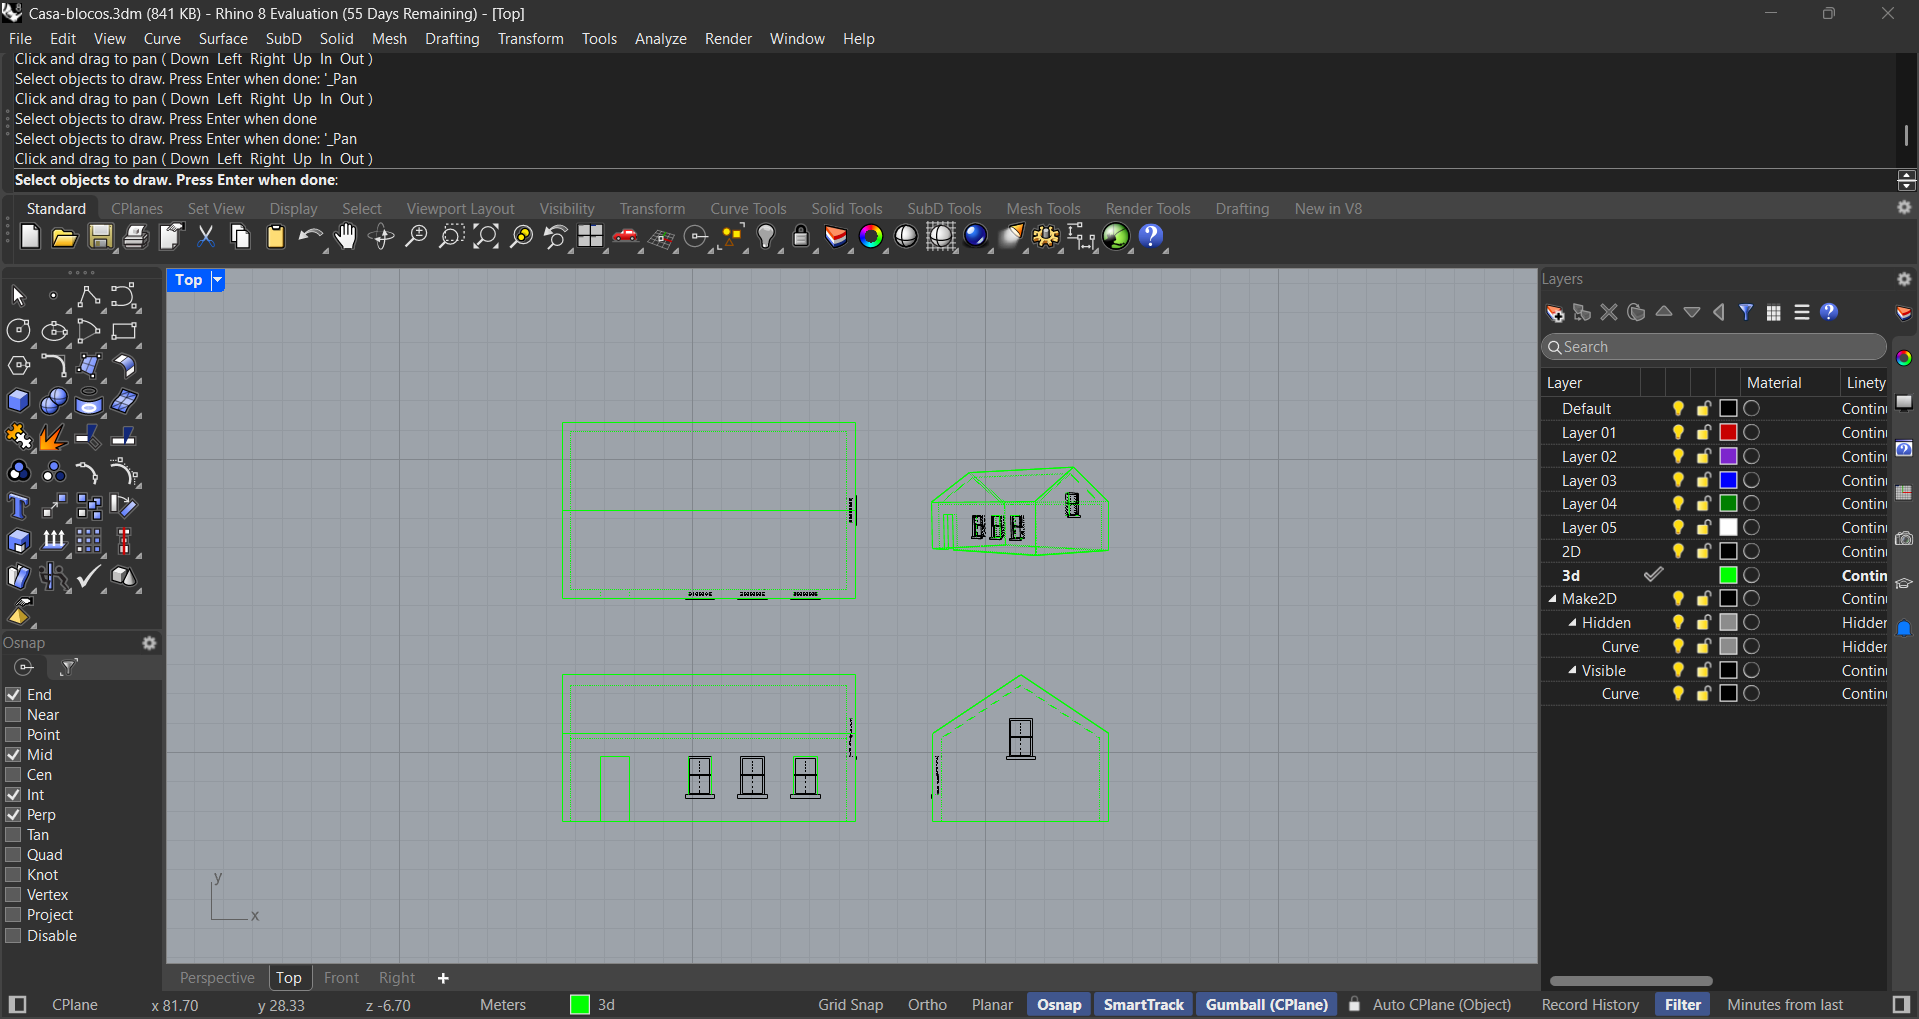Enable the Near osnap checkbox

[13, 714]
